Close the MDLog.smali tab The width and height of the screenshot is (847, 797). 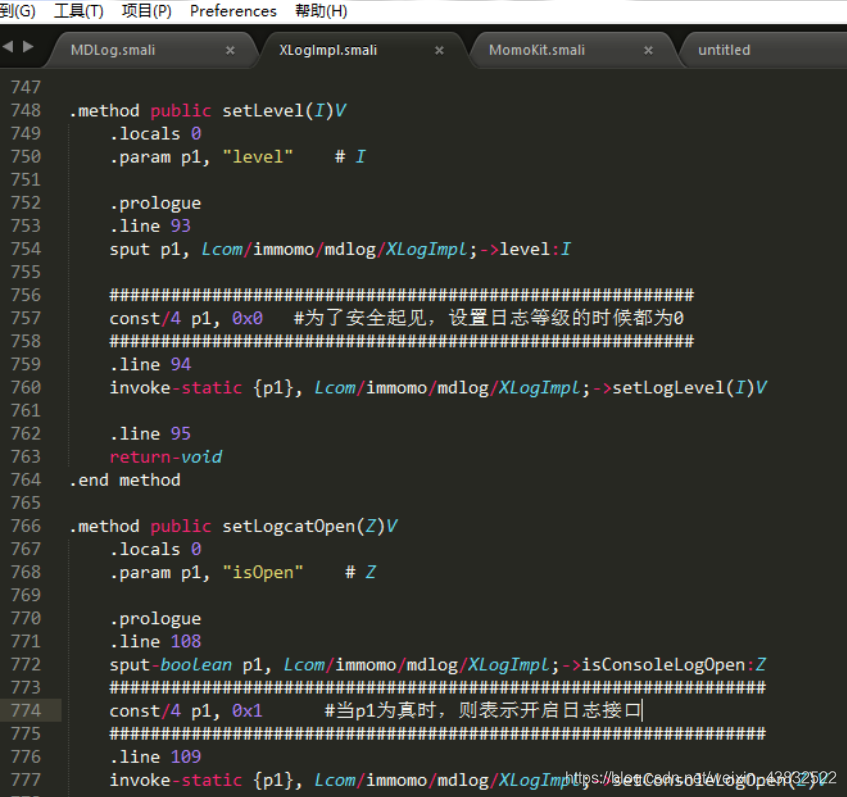pos(230,50)
